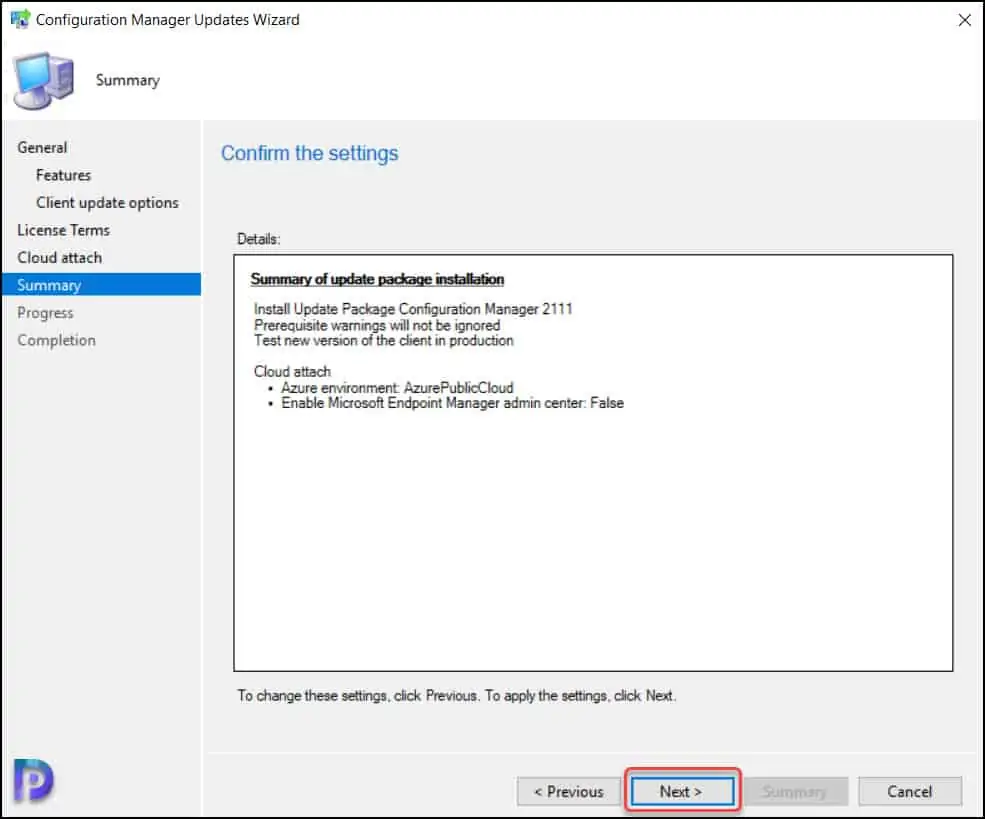This screenshot has width=985, height=819.
Task: Open the General wizard page
Action: pyautogui.click(x=42, y=148)
